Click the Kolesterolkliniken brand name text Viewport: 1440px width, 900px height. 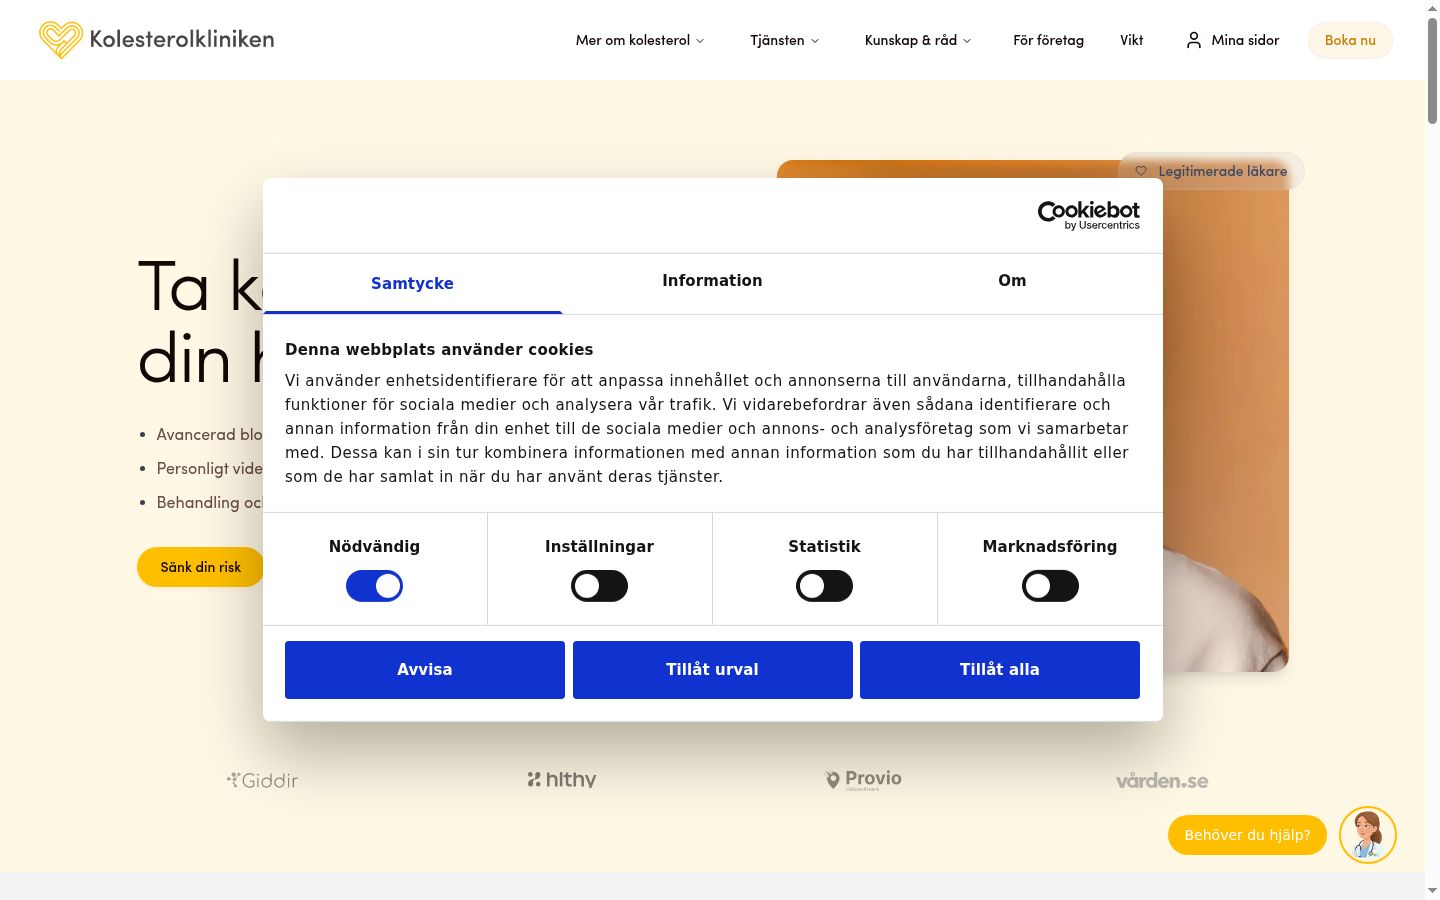click(182, 39)
